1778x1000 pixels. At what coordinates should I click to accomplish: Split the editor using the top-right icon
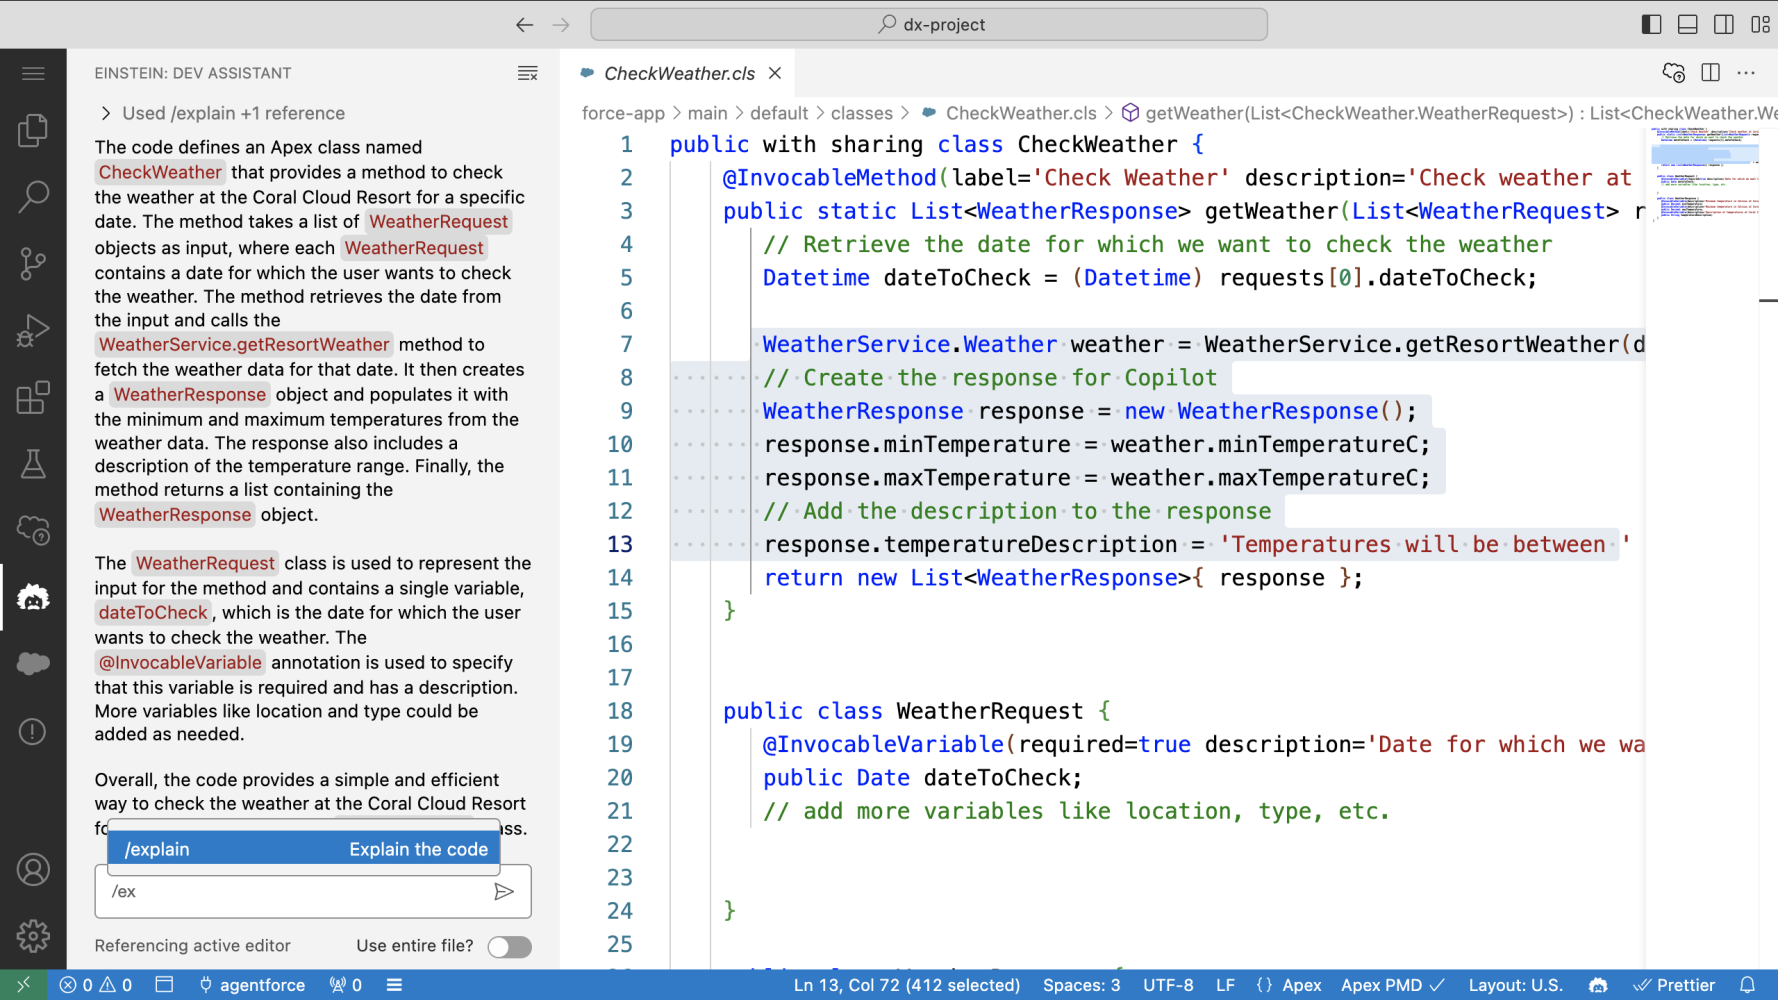coord(1710,72)
